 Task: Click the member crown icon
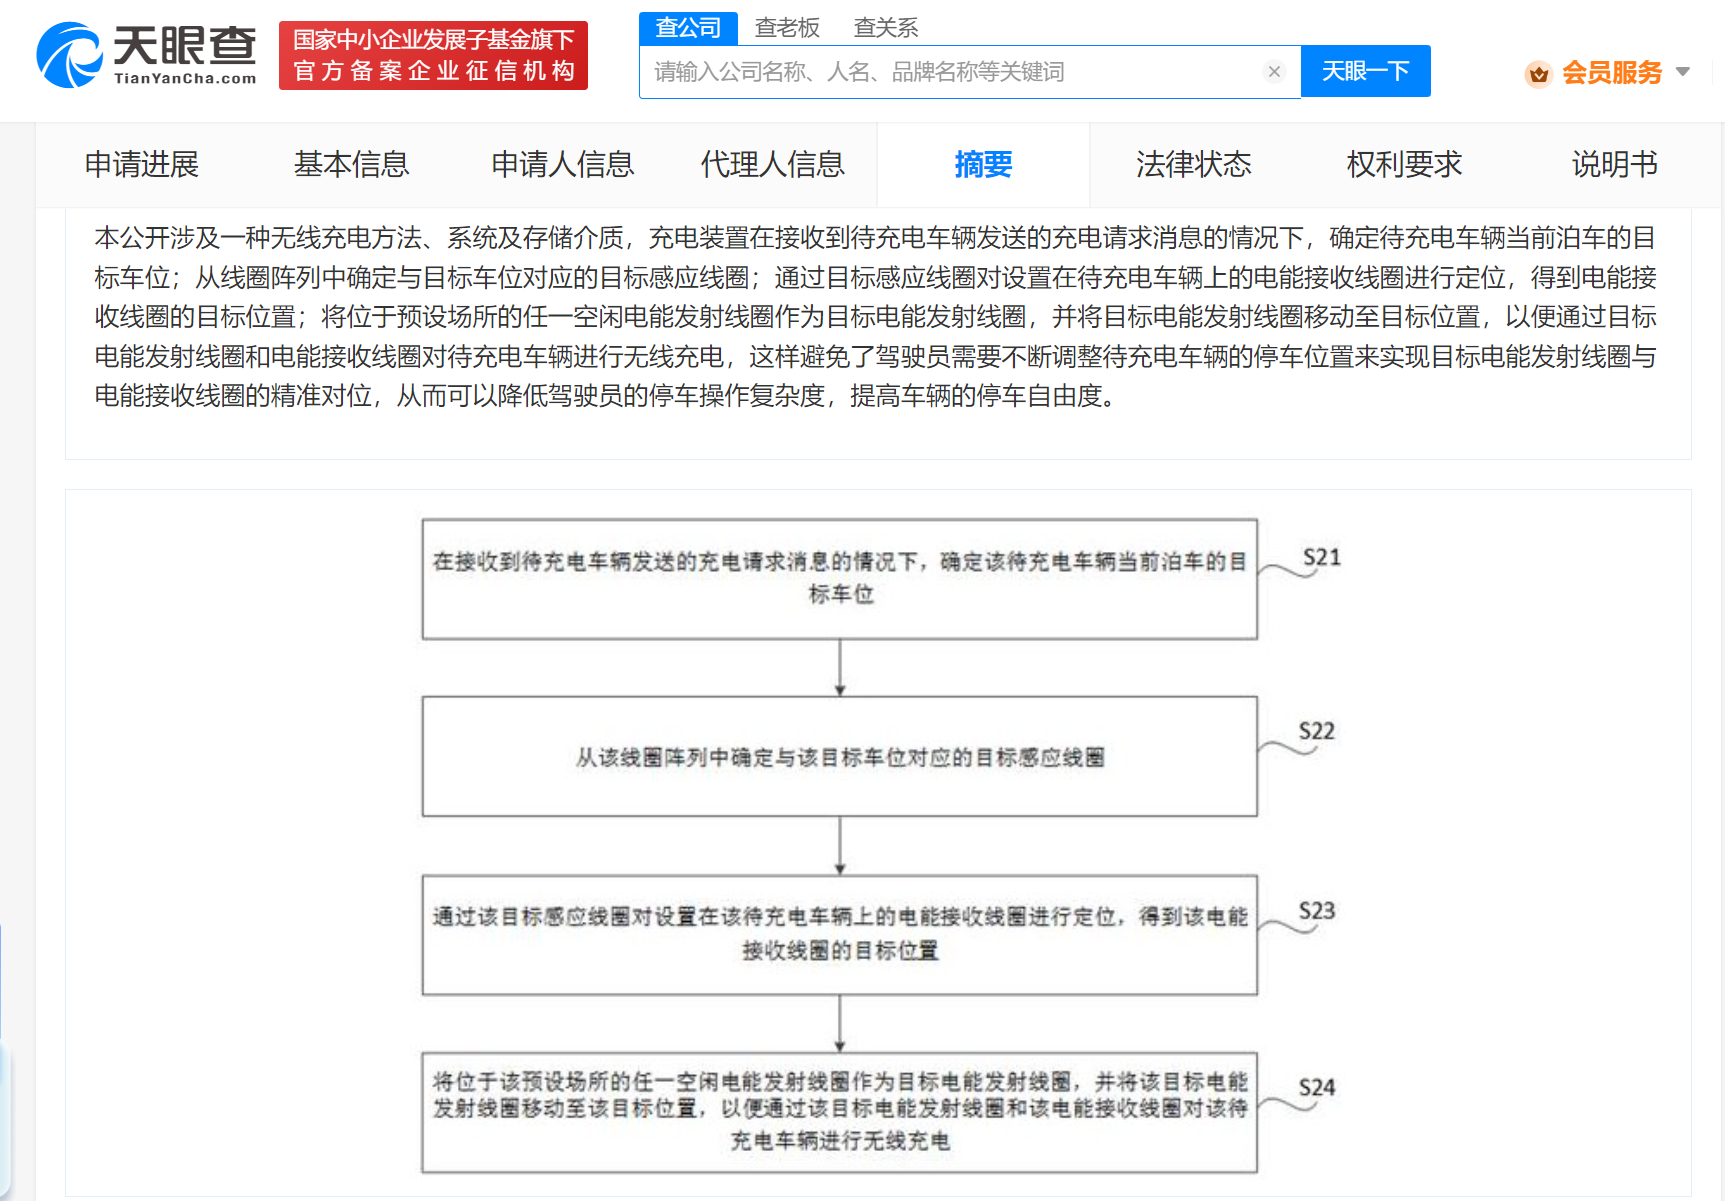[1538, 73]
